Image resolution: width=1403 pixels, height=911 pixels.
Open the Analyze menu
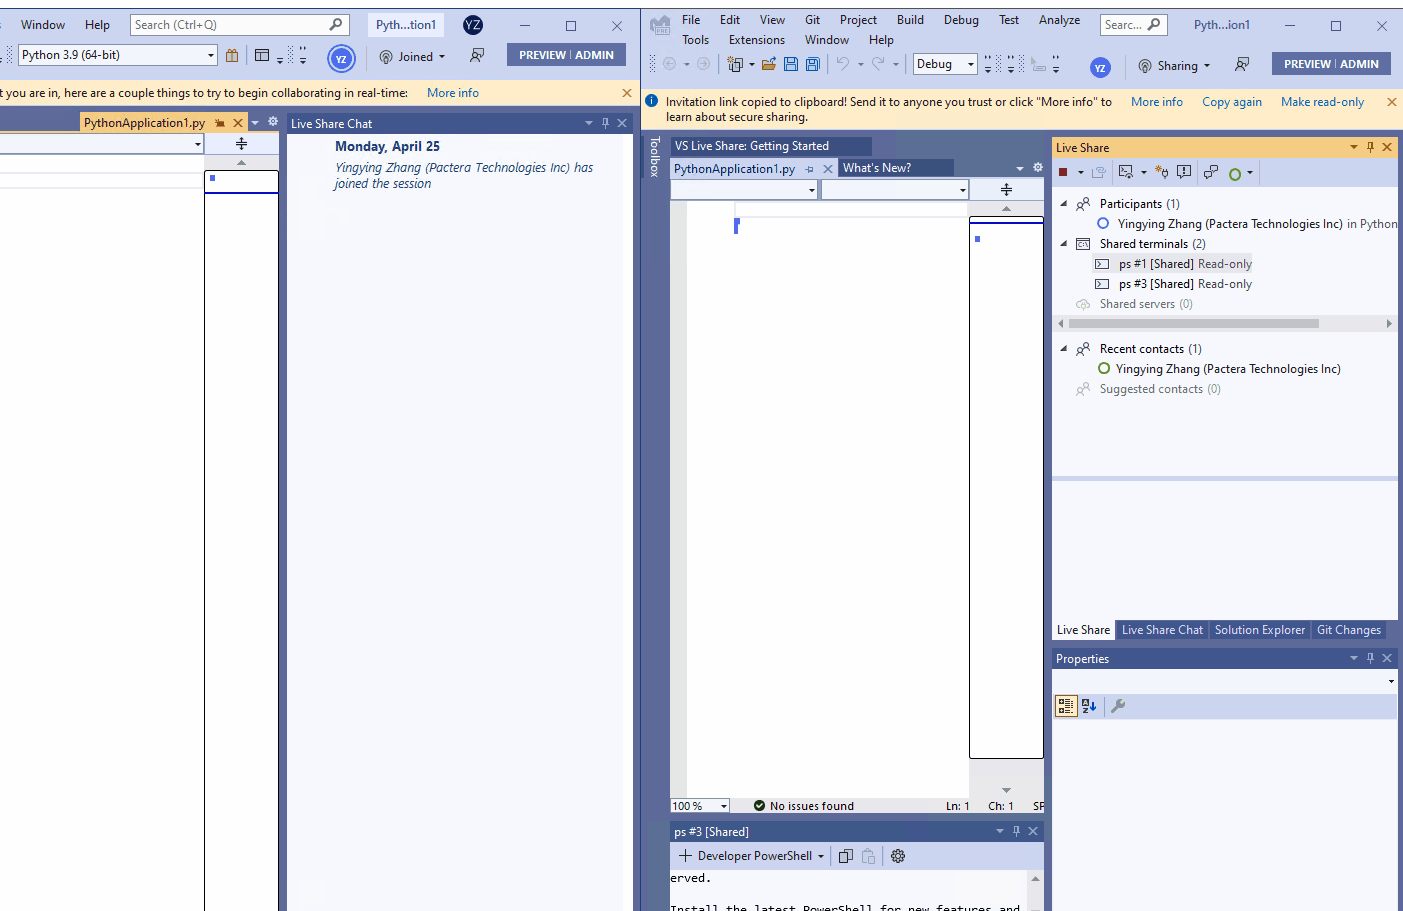tap(1059, 20)
